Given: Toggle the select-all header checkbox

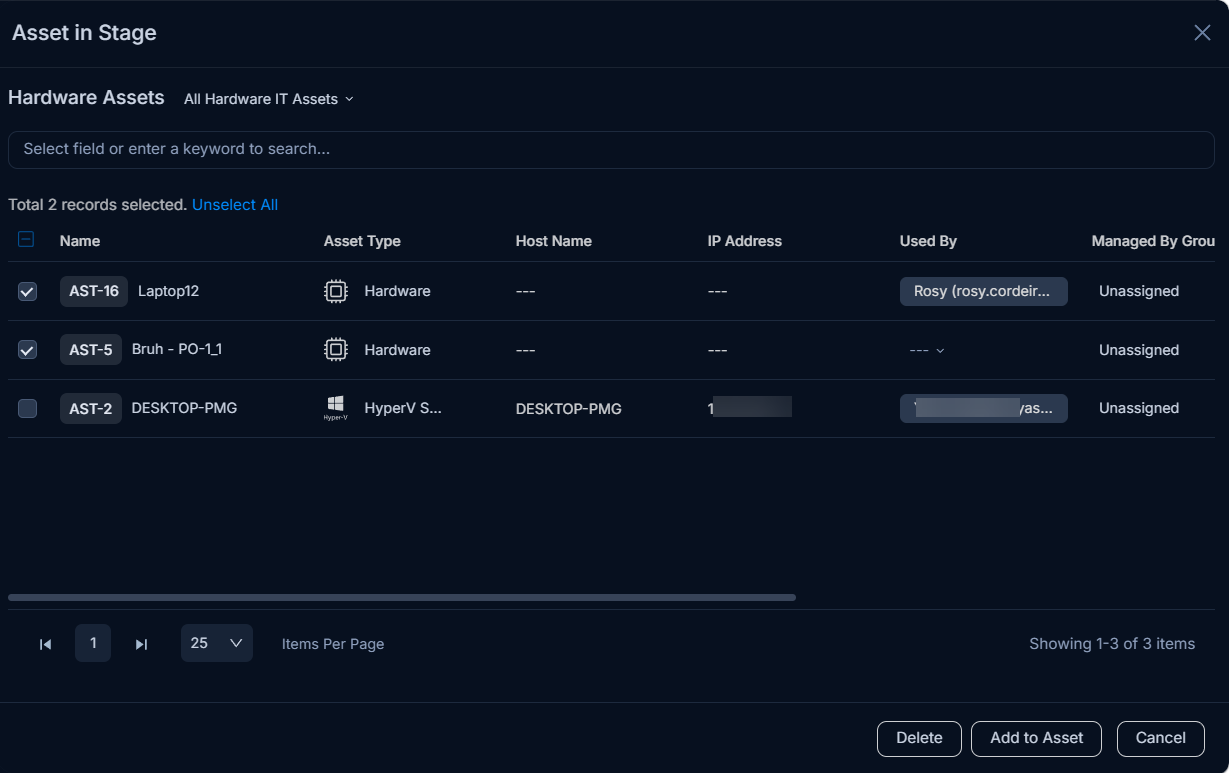Looking at the screenshot, I should click(x=27, y=239).
